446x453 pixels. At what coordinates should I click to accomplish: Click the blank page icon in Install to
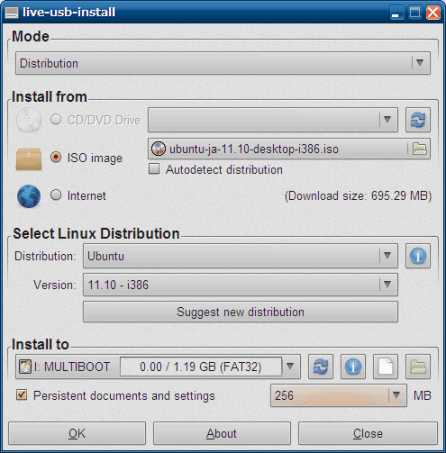385,367
